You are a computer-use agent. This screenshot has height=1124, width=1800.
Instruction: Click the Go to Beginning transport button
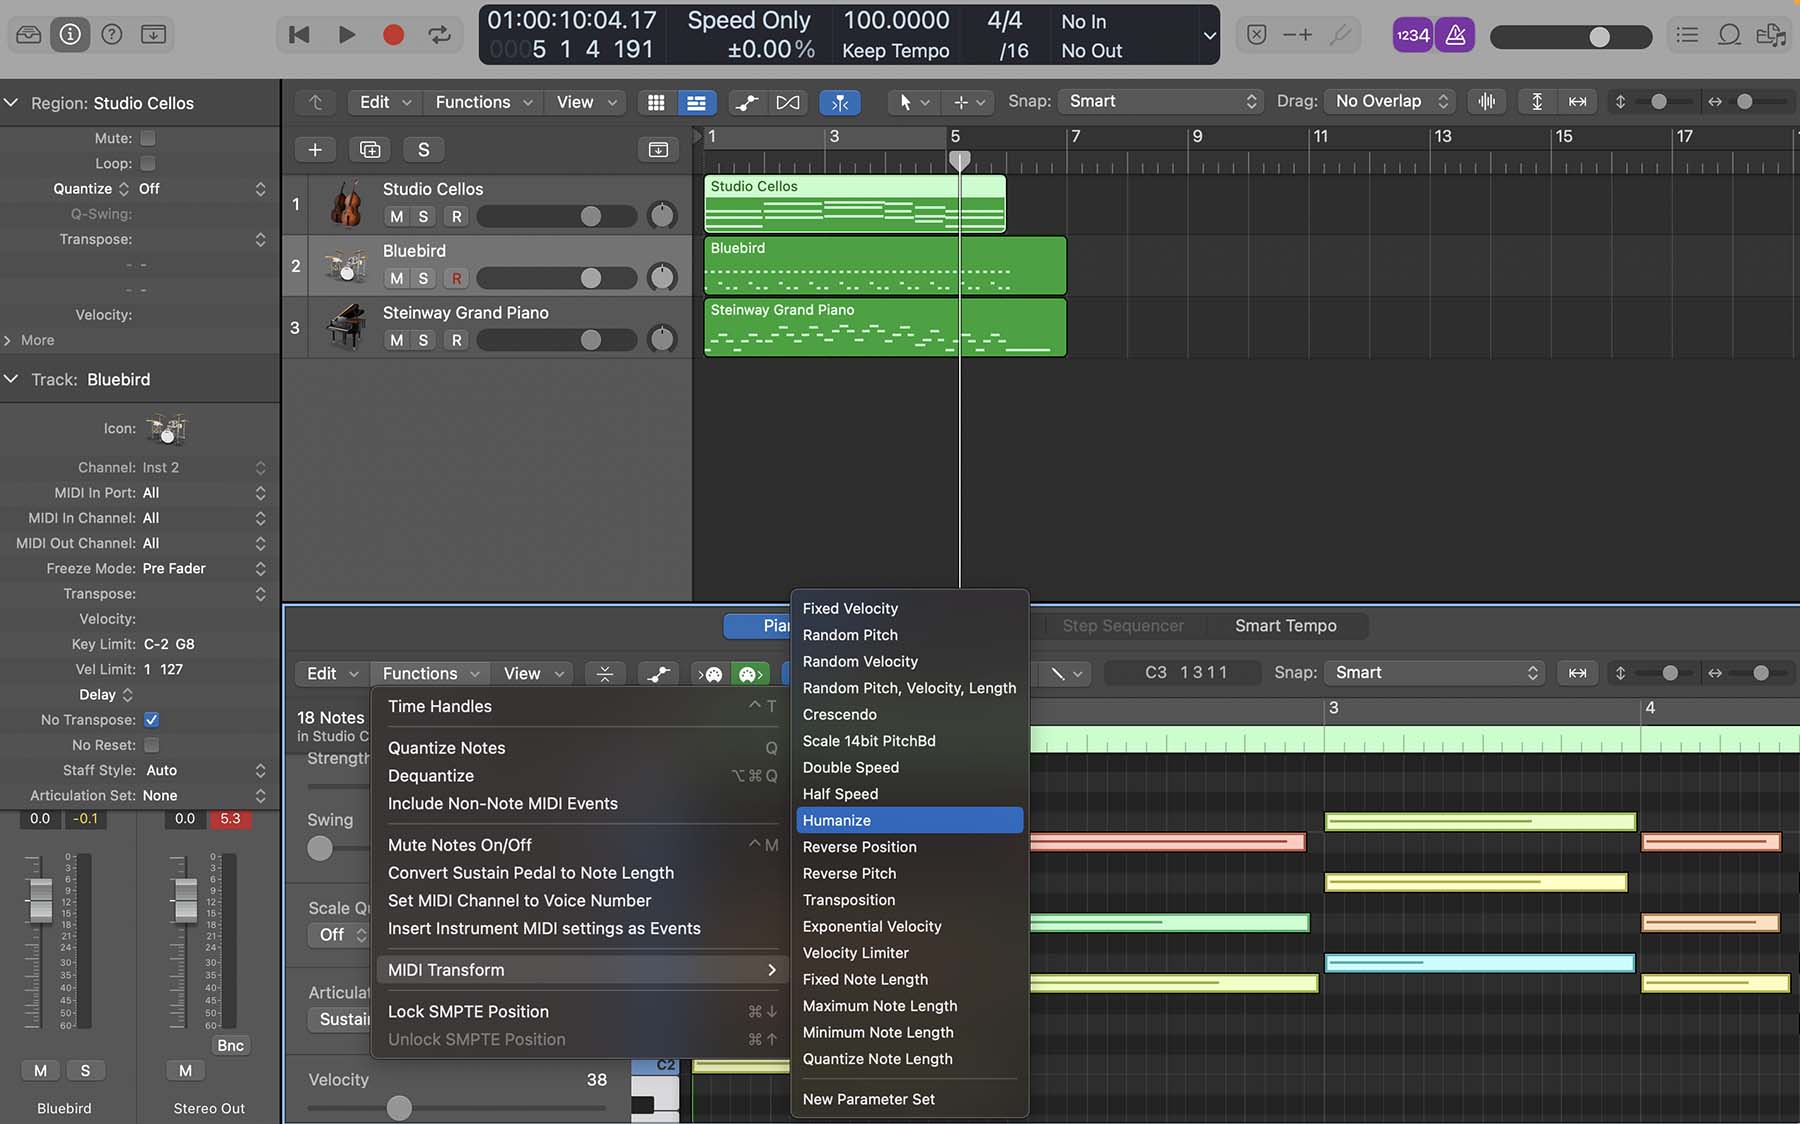298,35
